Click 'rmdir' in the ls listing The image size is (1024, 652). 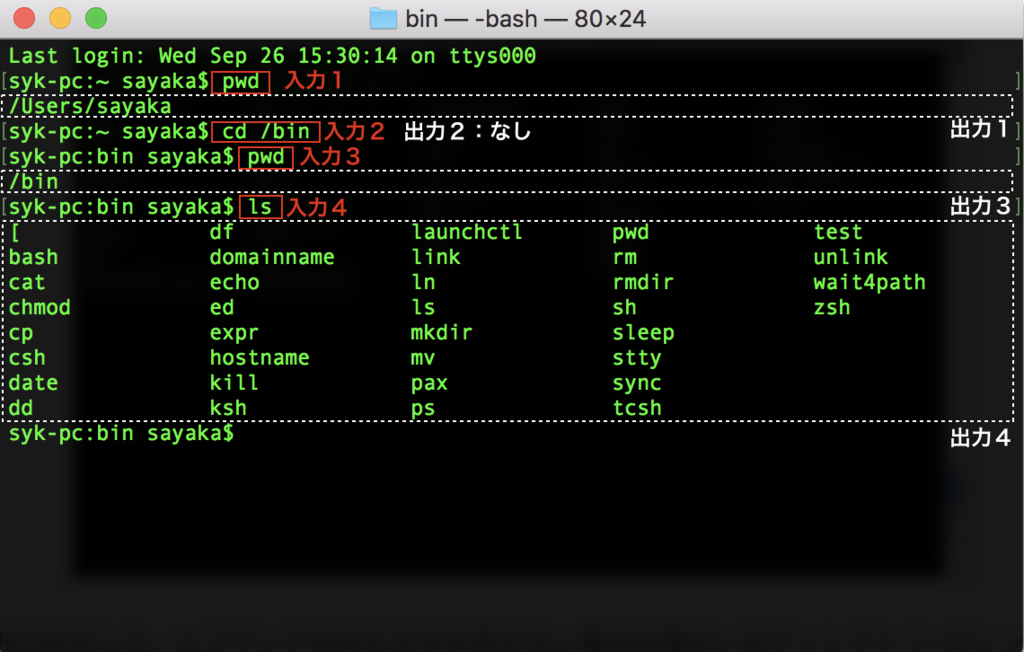coord(643,282)
